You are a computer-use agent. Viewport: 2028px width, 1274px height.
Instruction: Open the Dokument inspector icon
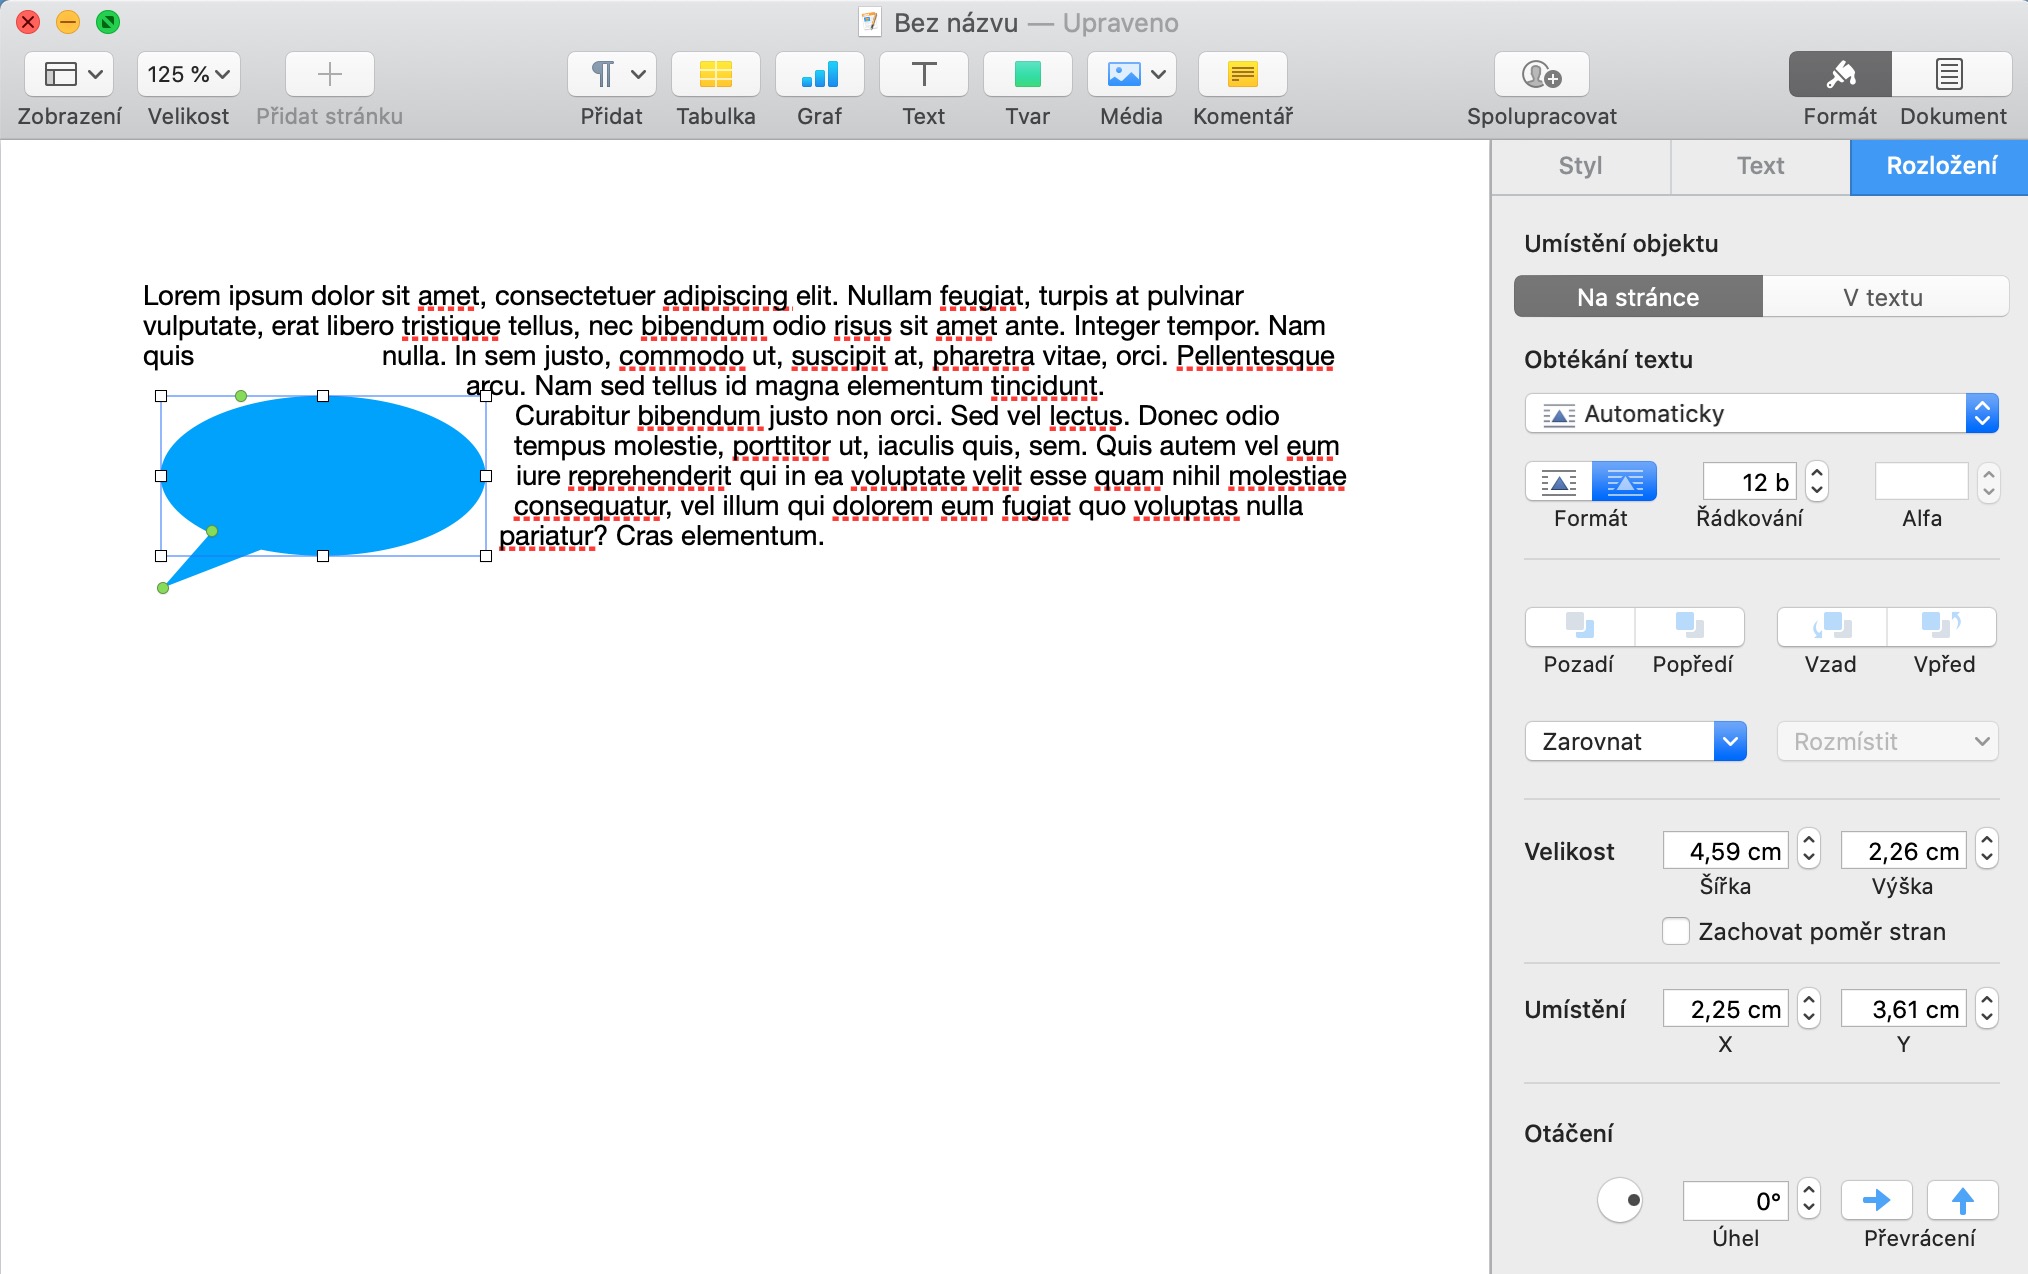(x=1950, y=75)
